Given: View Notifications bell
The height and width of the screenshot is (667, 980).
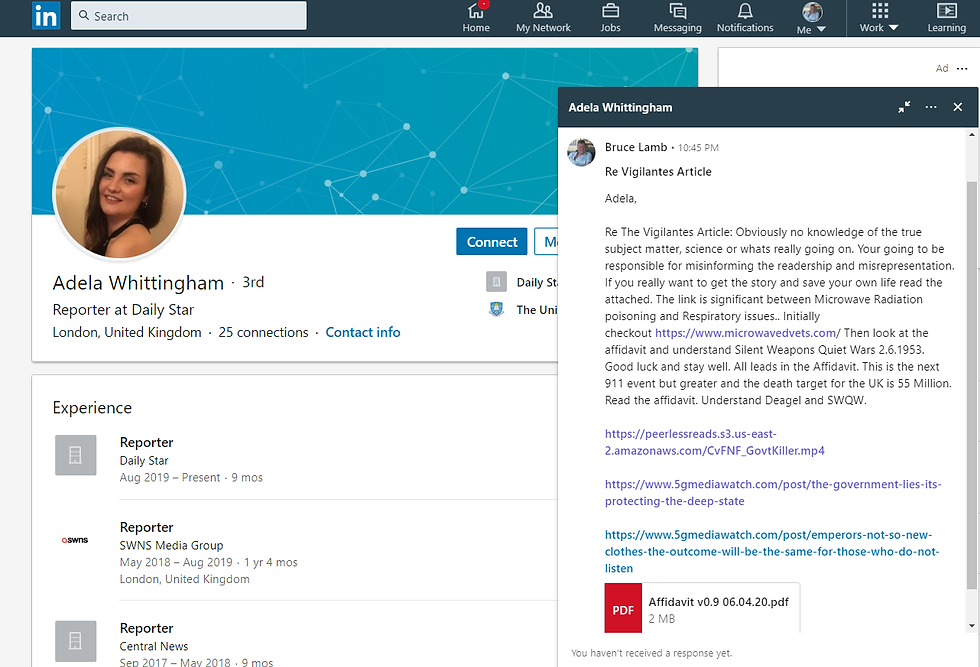Looking at the screenshot, I should pos(745,18).
